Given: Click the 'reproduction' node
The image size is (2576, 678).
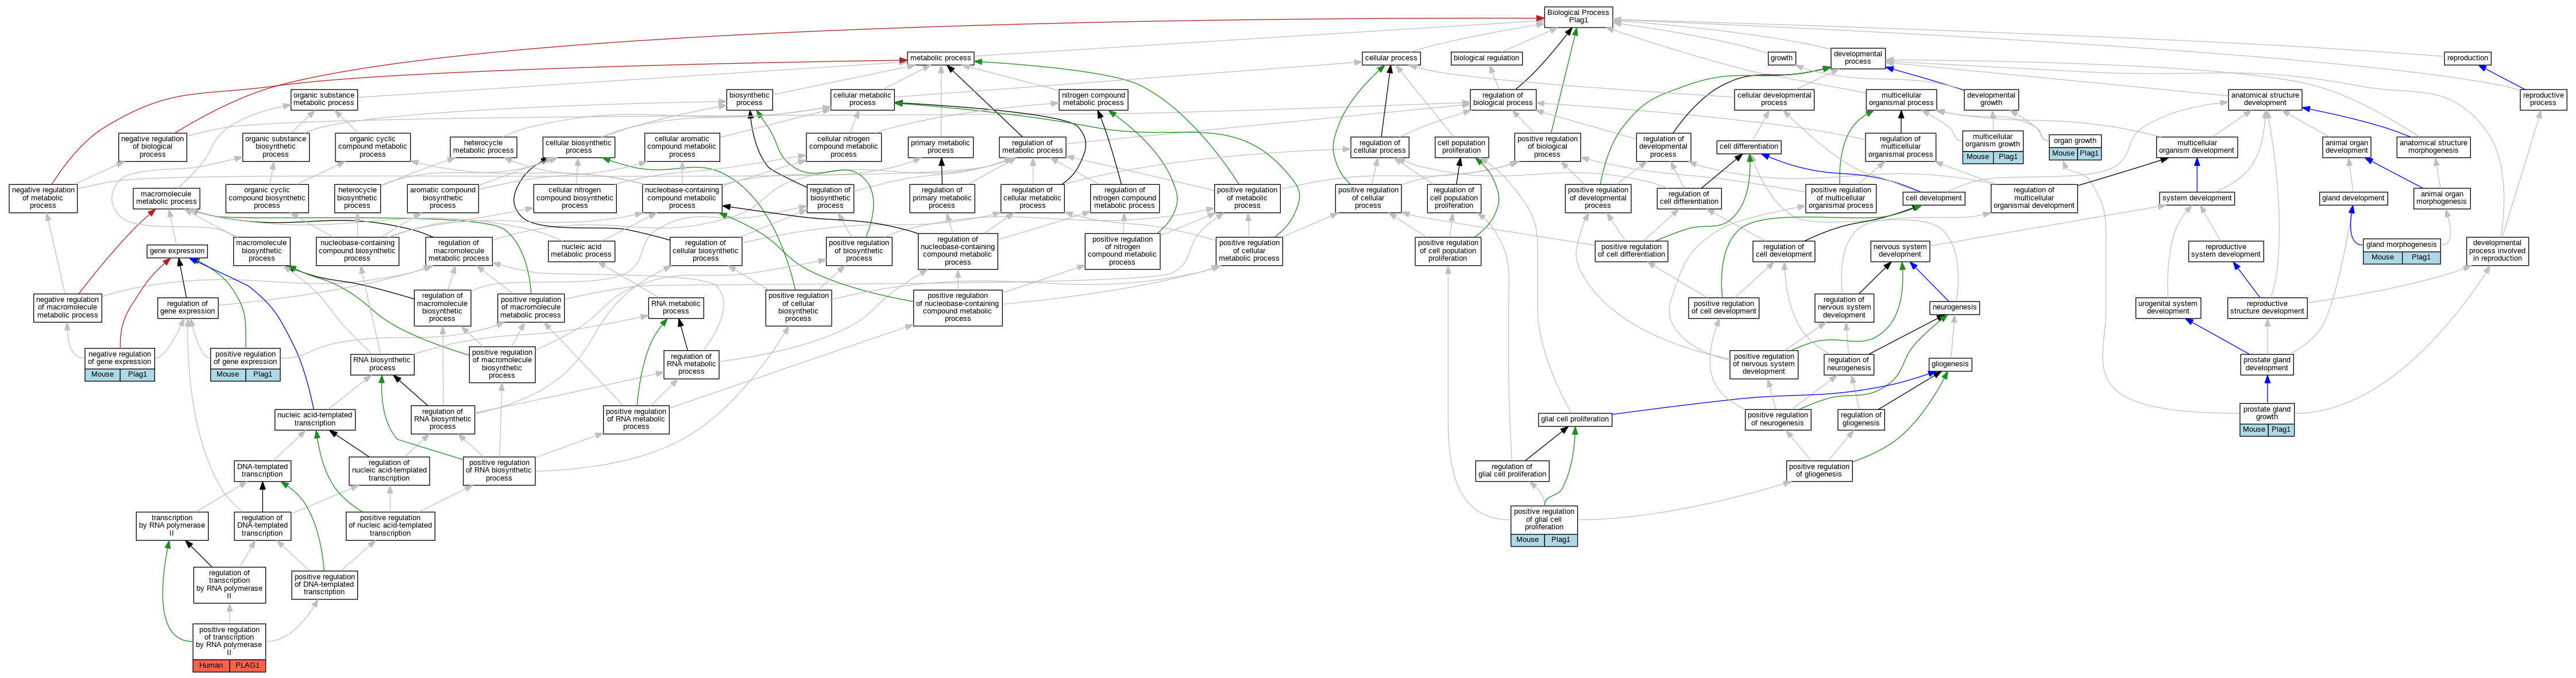Looking at the screenshot, I should click(x=2467, y=58).
